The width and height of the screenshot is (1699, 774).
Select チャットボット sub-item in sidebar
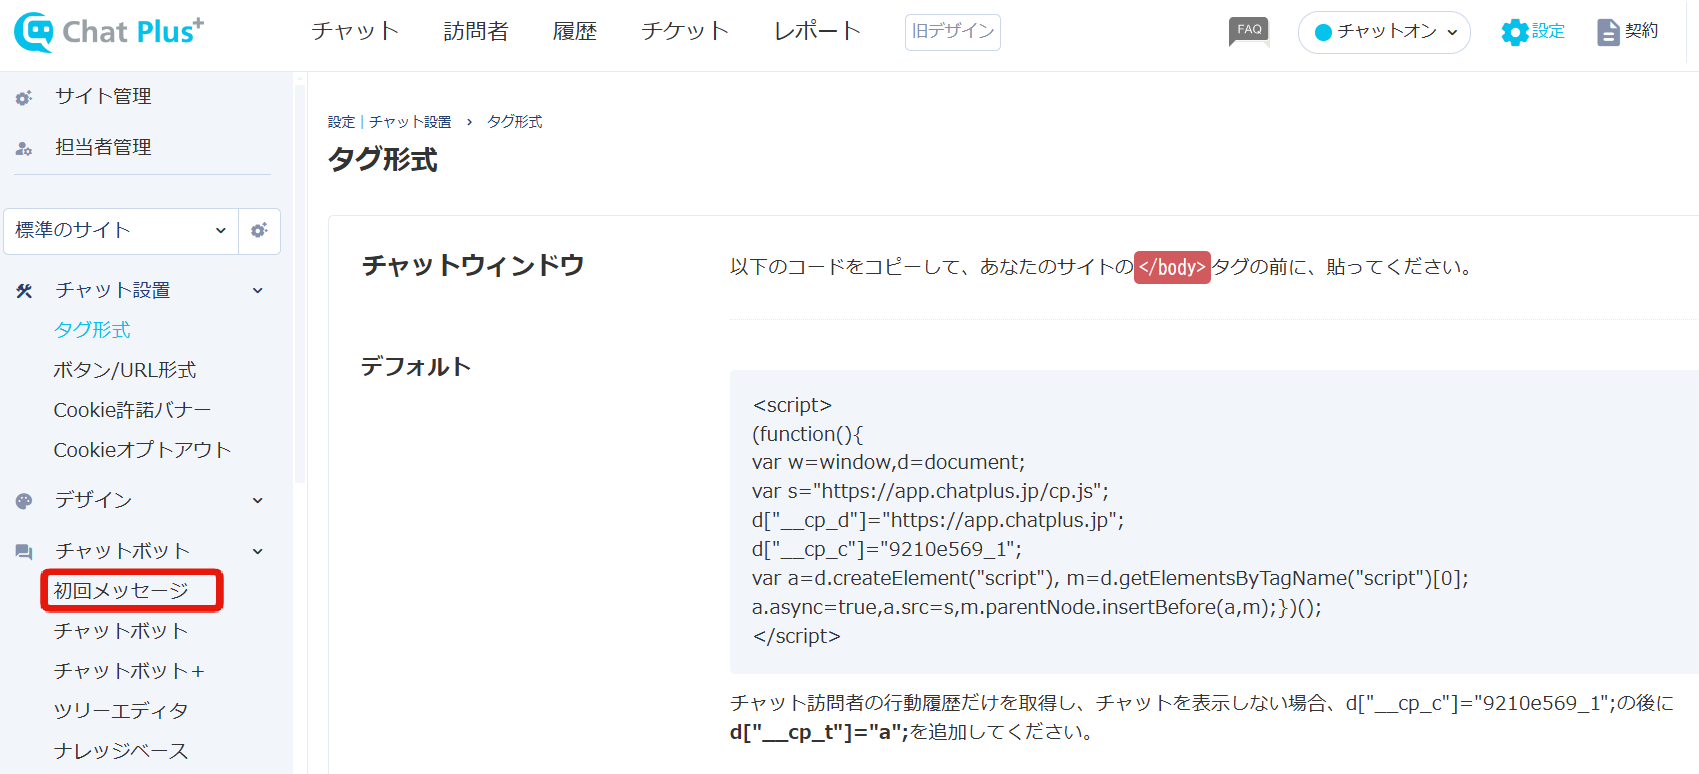click(121, 631)
